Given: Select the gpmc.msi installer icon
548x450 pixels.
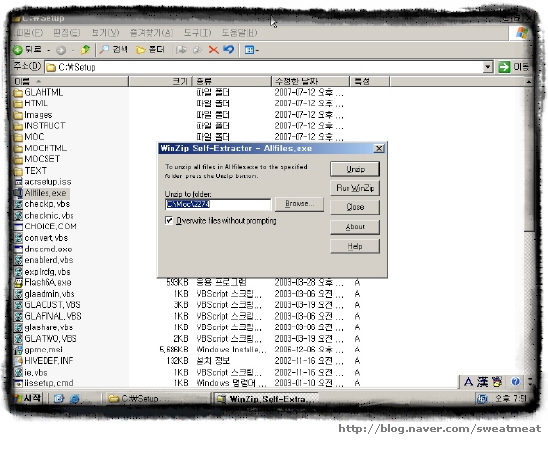Looking at the screenshot, I should point(18,350).
